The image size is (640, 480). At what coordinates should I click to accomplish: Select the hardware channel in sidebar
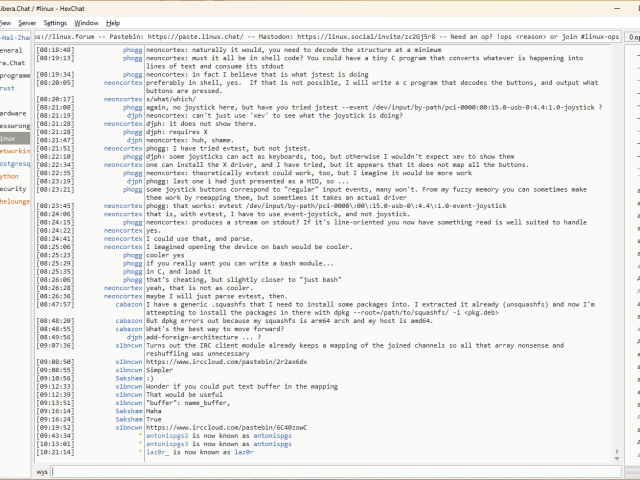point(13,113)
